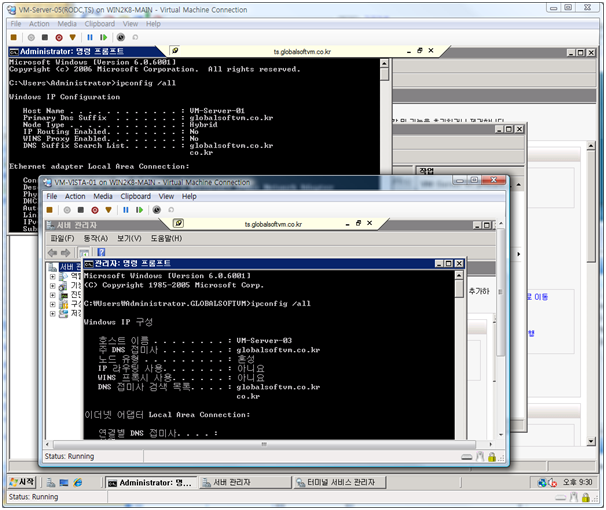Screen dimensions: 606x510
Task: Open 동작(A) menu in 서버 관리자
Action: click(x=96, y=238)
